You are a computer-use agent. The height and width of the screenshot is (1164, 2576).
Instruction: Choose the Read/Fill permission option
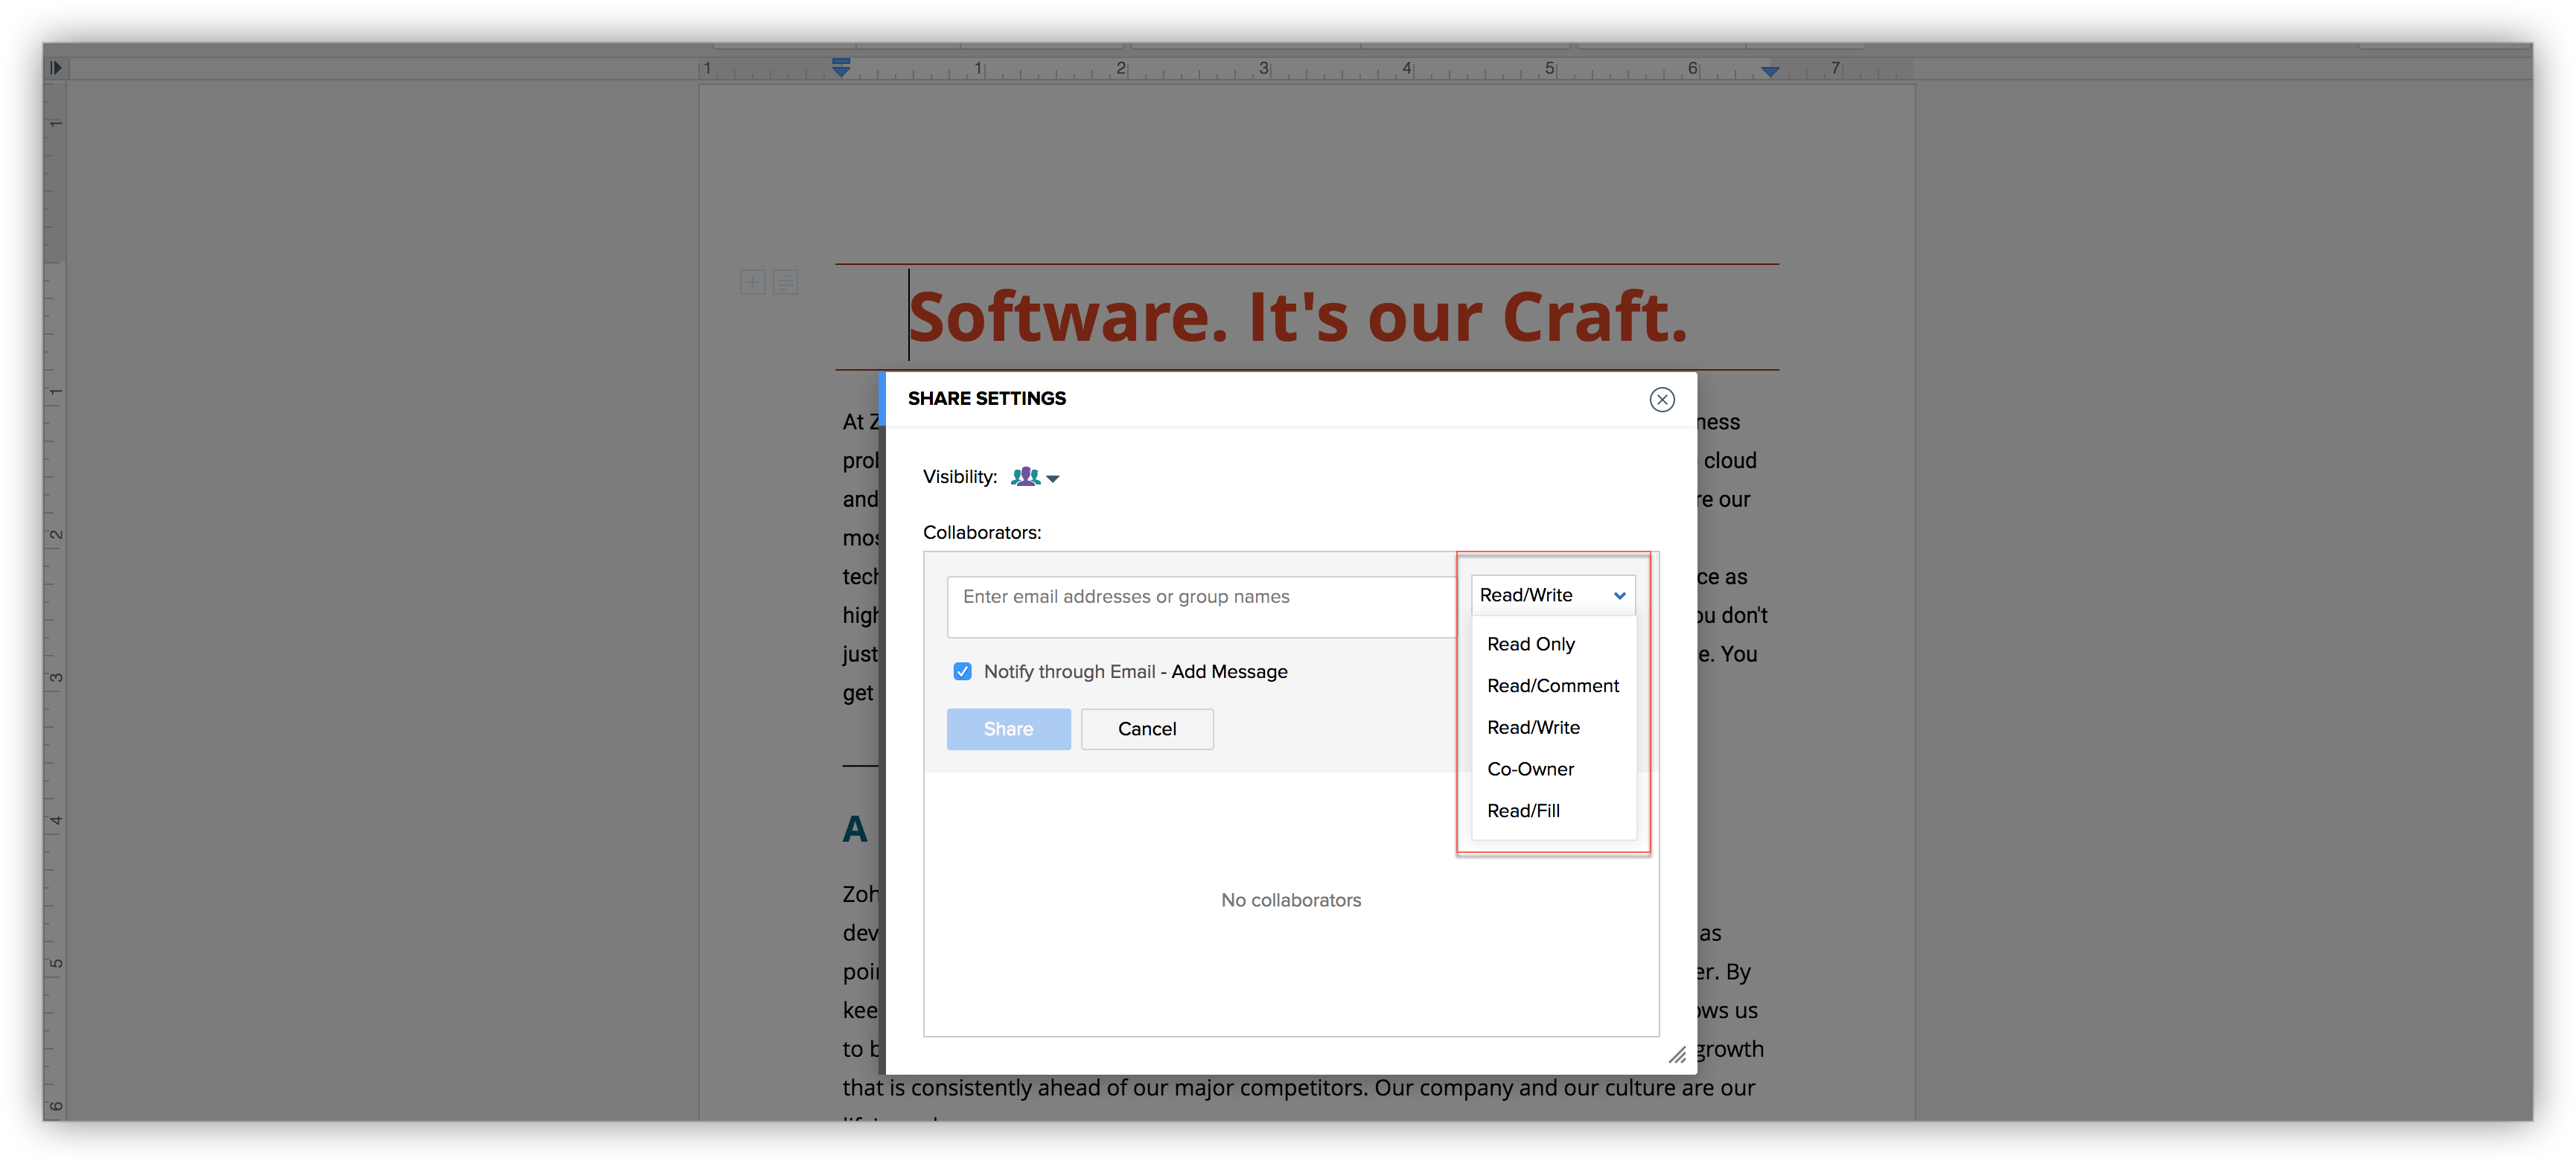(x=1522, y=810)
